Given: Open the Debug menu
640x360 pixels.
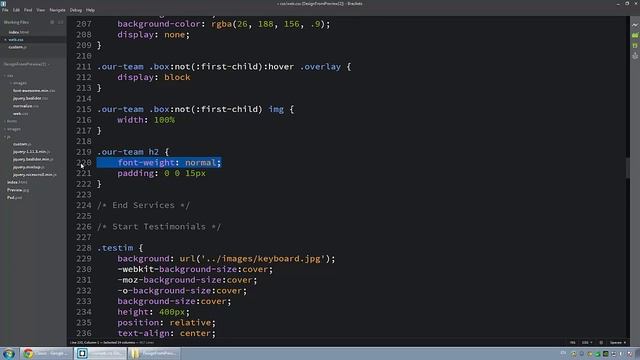Looking at the screenshot, I should click(x=76, y=10).
